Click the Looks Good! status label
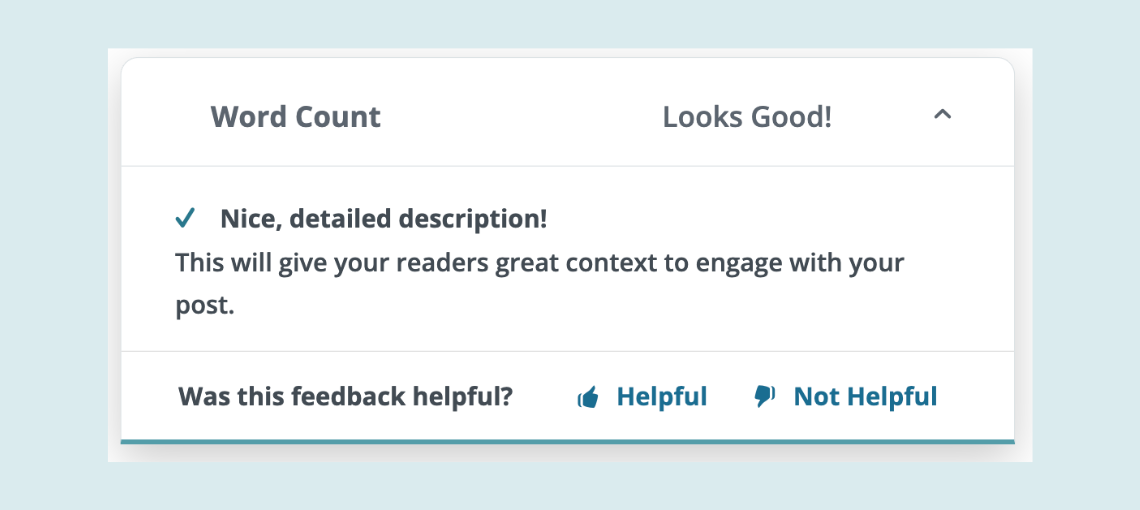Screen dimensions: 1140x510 click(x=747, y=116)
